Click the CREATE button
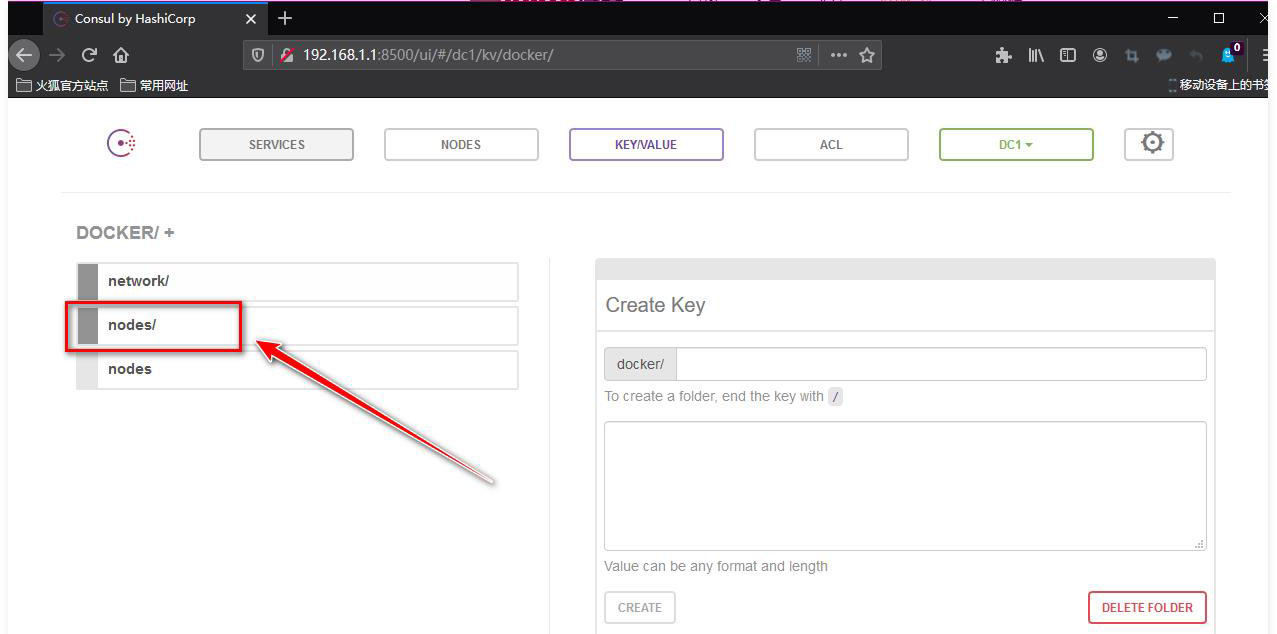The width and height of the screenshot is (1277, 634). (640, 607)
